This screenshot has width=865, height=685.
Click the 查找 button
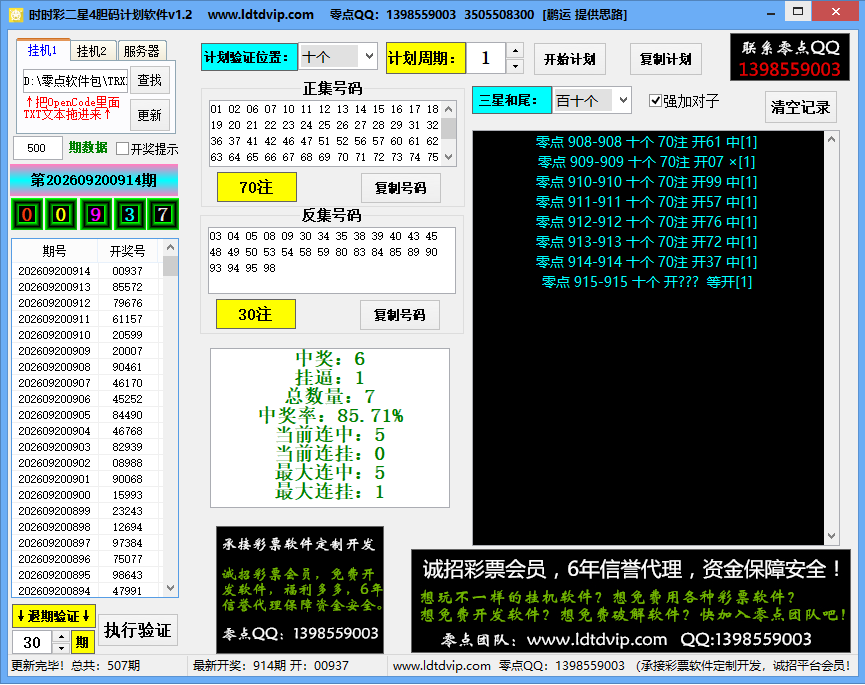(x=149, y=81)
